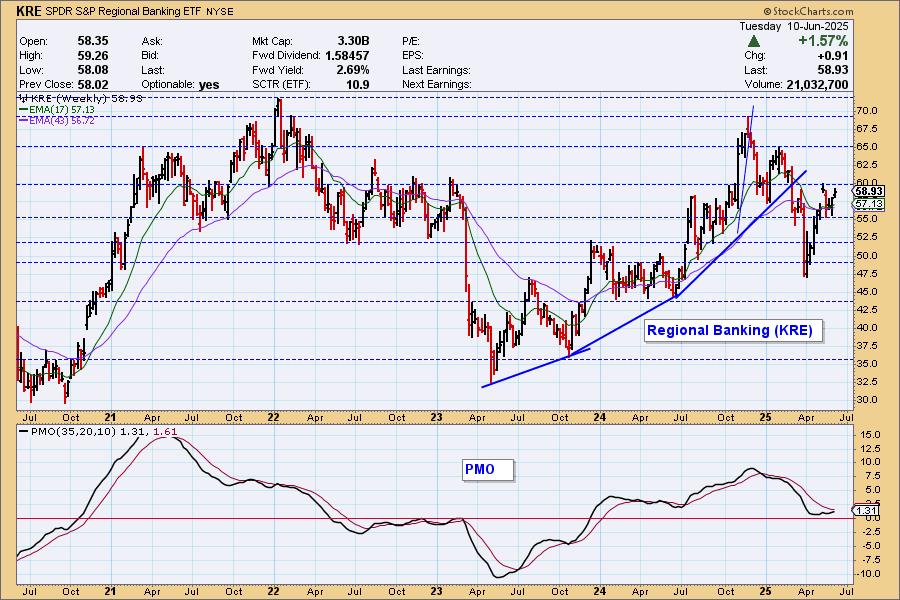Click the 'Regional Banking (KRE)' annotation box
Screen dimensions: 900x600
tap(734, 331)
